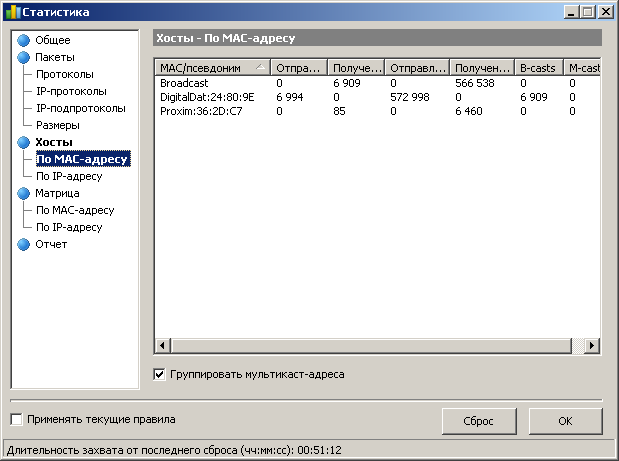Click the 6 460 value in Proxim row

(469, 111)
